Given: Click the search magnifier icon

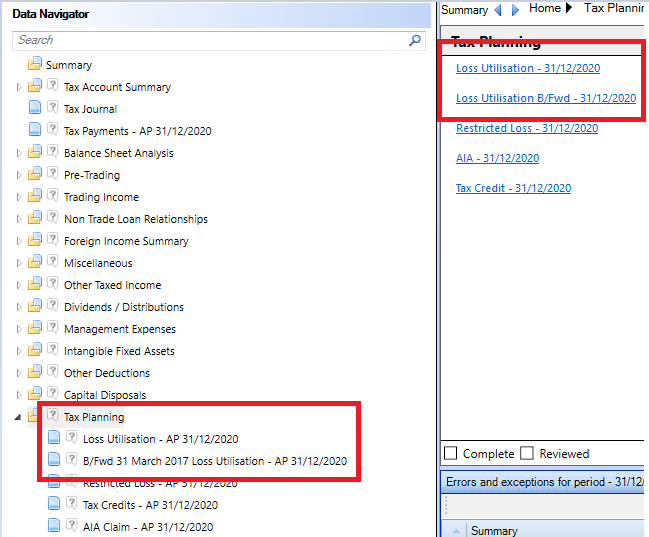Looking at the screenshot, I should tap(415, 40).
